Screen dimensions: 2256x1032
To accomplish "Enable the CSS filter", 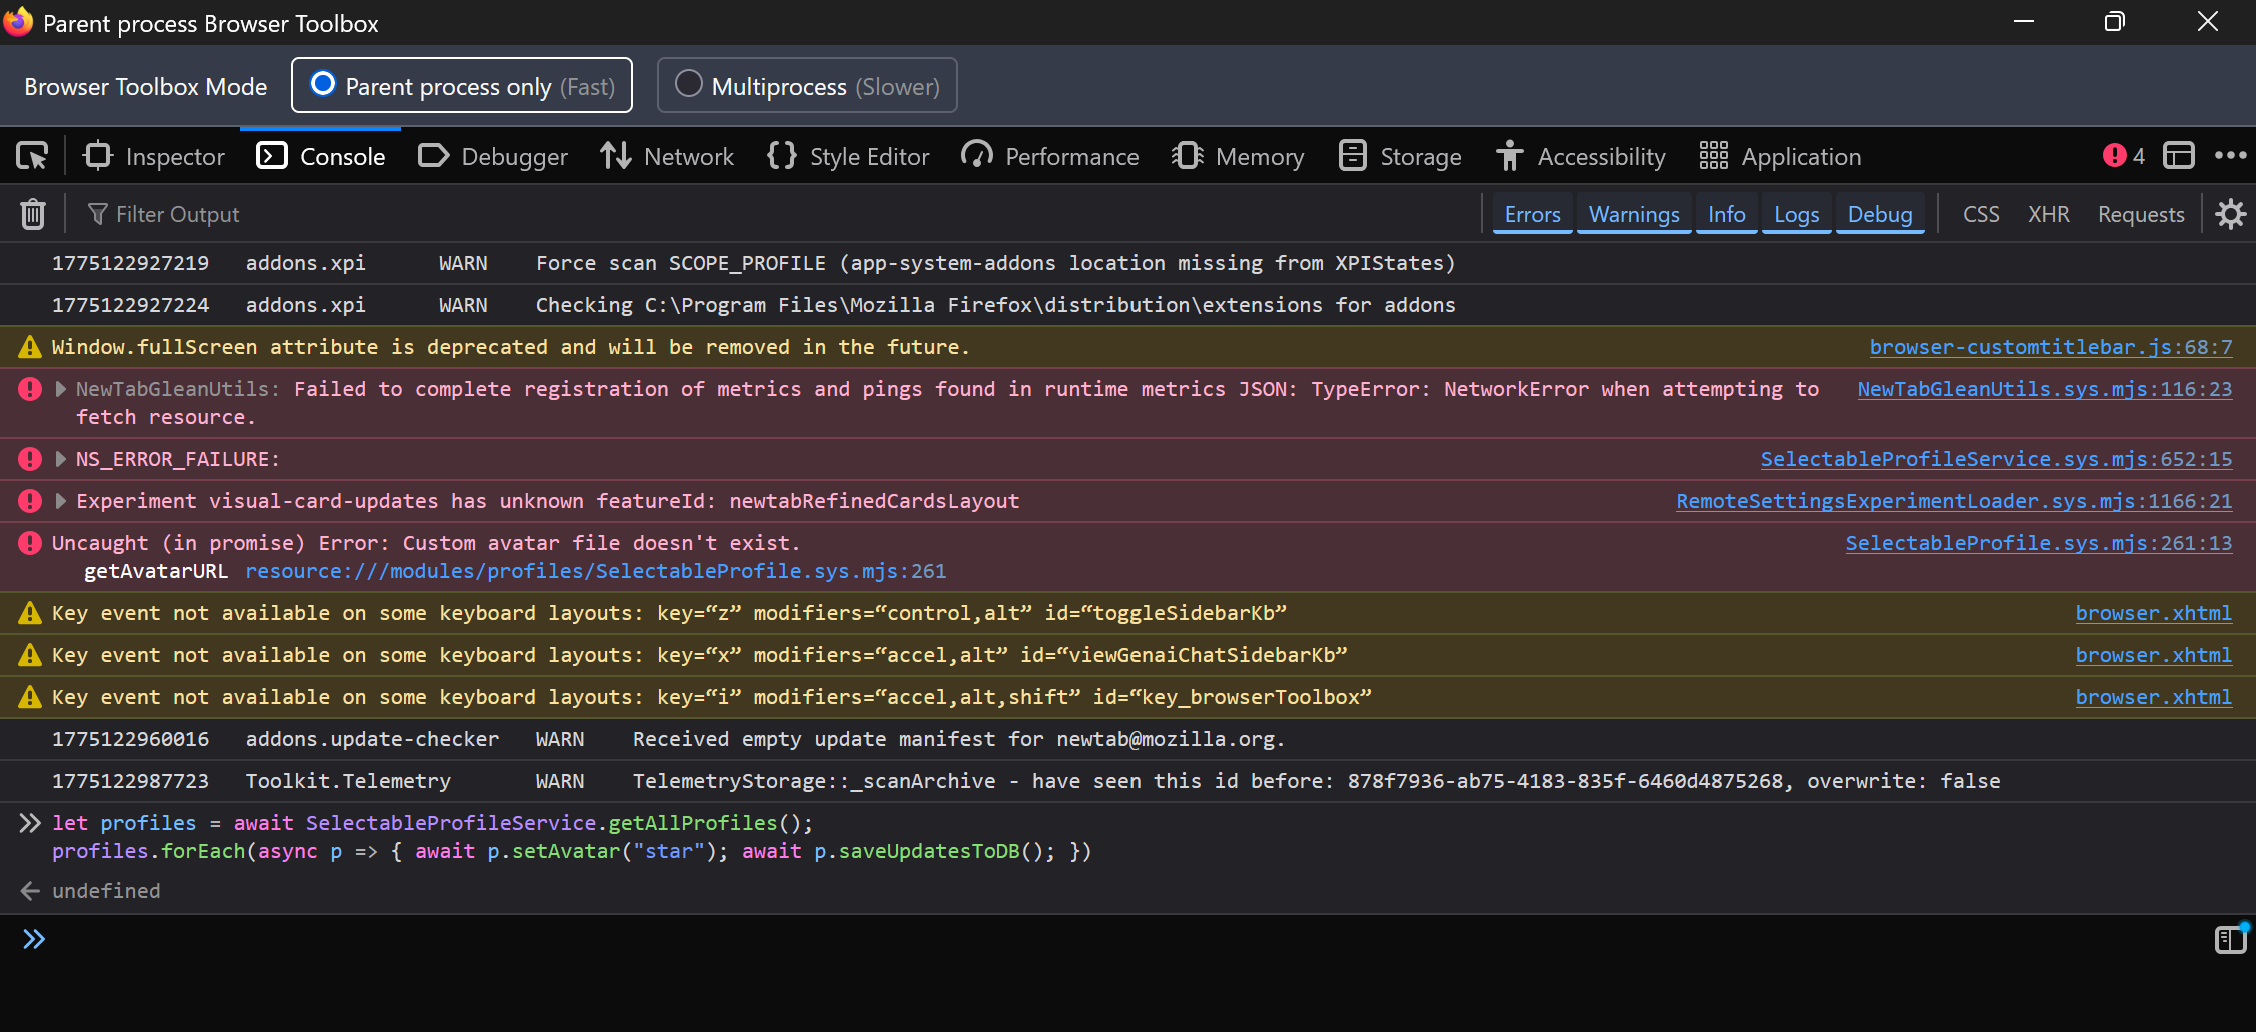I will pyautogui.click(x=1980, y=215).
